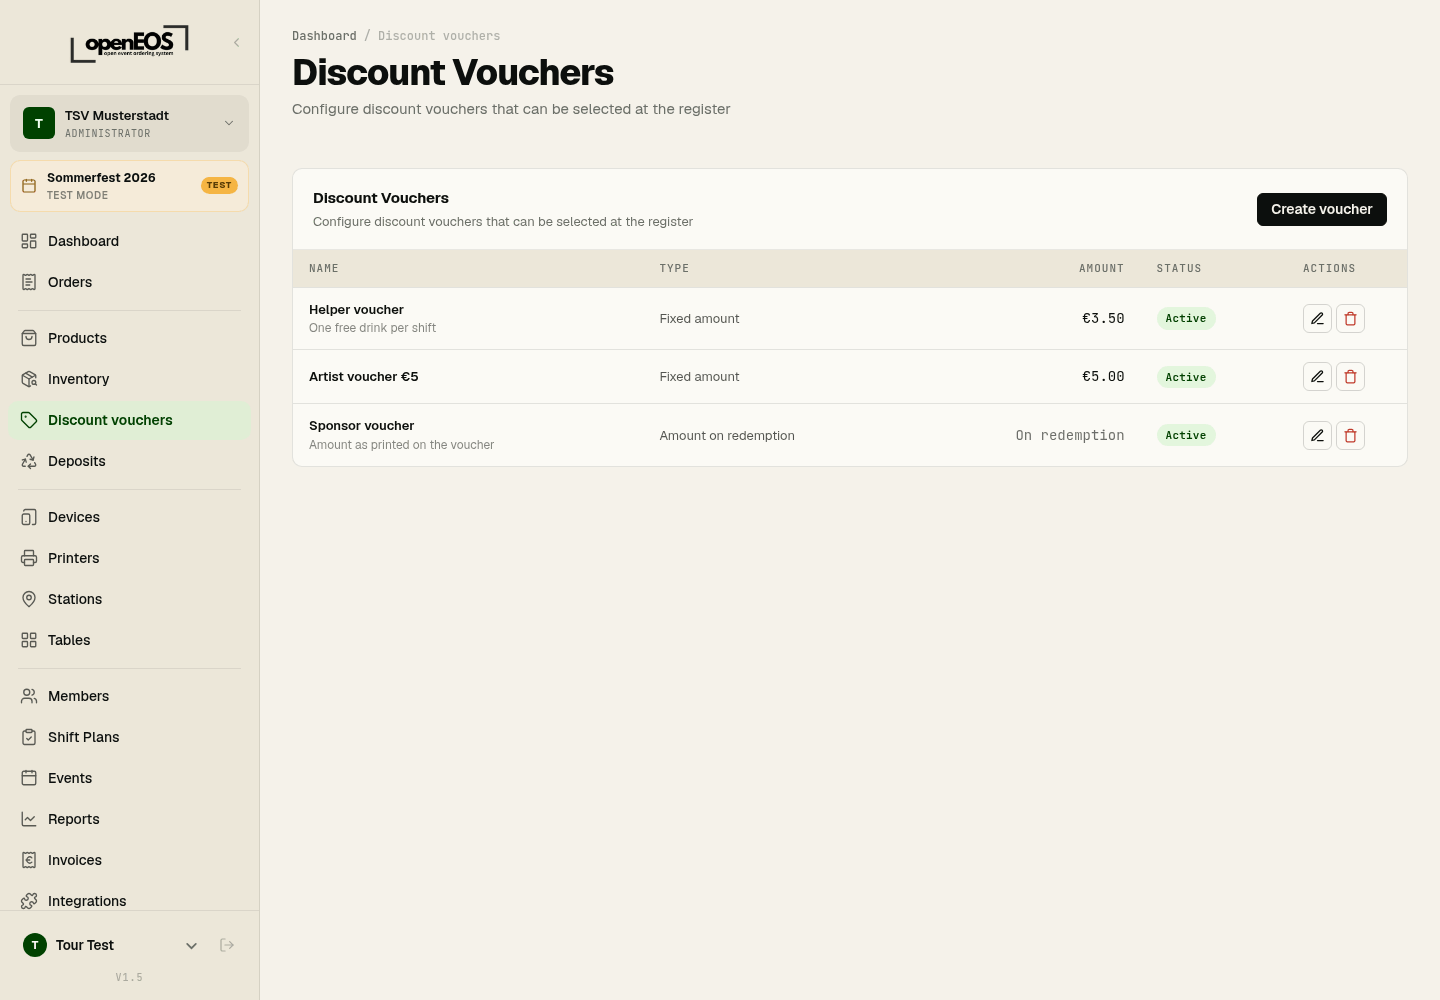
Task: Select the Sommerfest 2026 event card
Action: click(129, 186)
